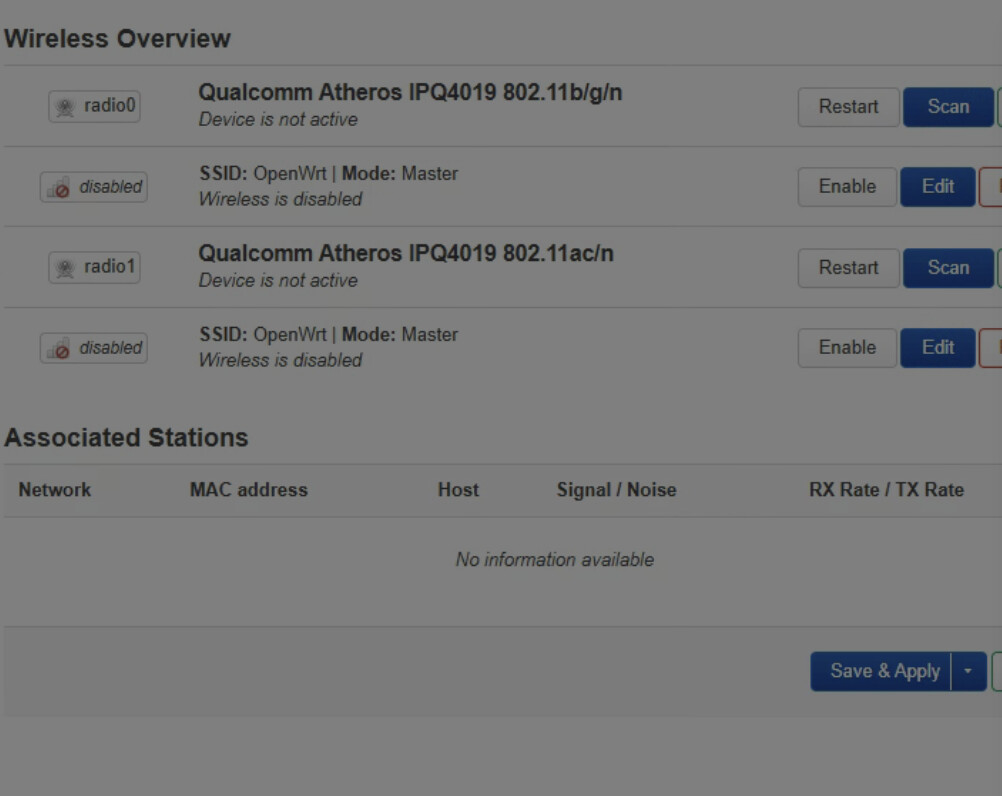
Task: Click the RX Rate / TX Rate column header
Action: pos(886,490)
